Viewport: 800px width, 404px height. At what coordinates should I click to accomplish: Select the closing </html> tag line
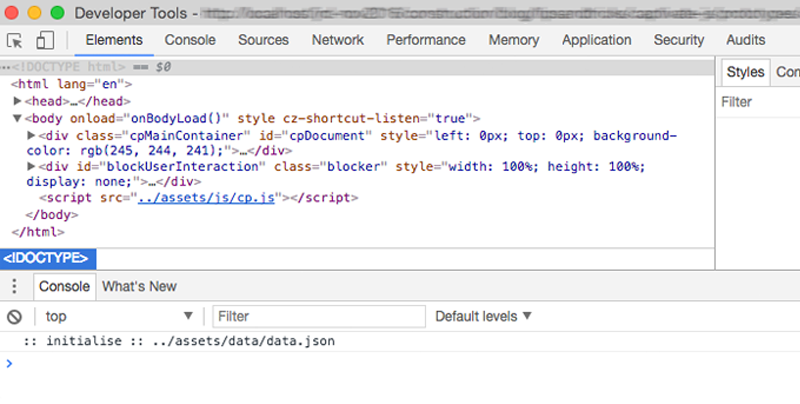(38, 232)
